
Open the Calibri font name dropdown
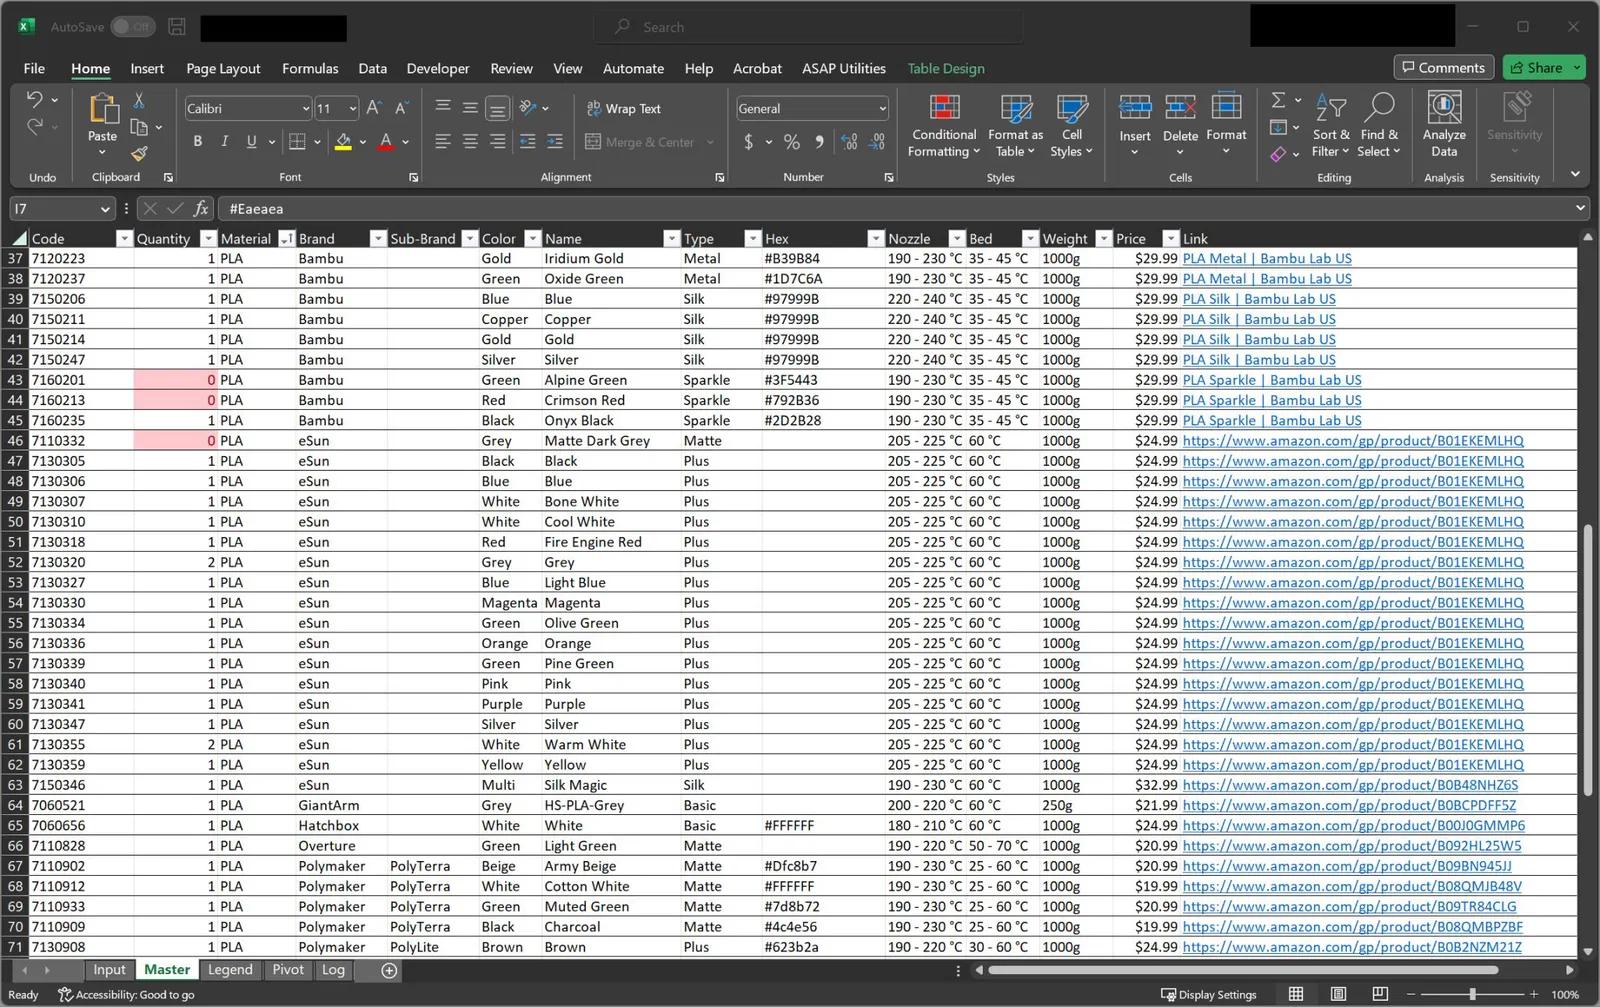click(x=305, y=109)
